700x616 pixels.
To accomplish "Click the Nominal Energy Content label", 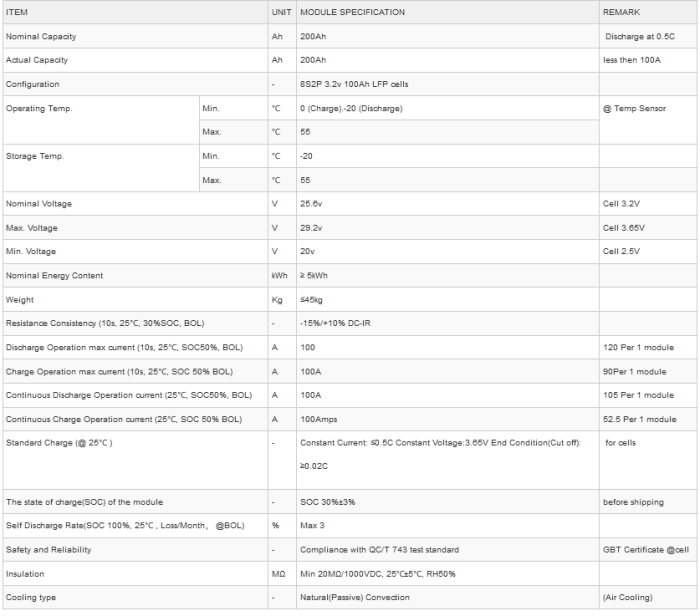I will click(54, 275).
